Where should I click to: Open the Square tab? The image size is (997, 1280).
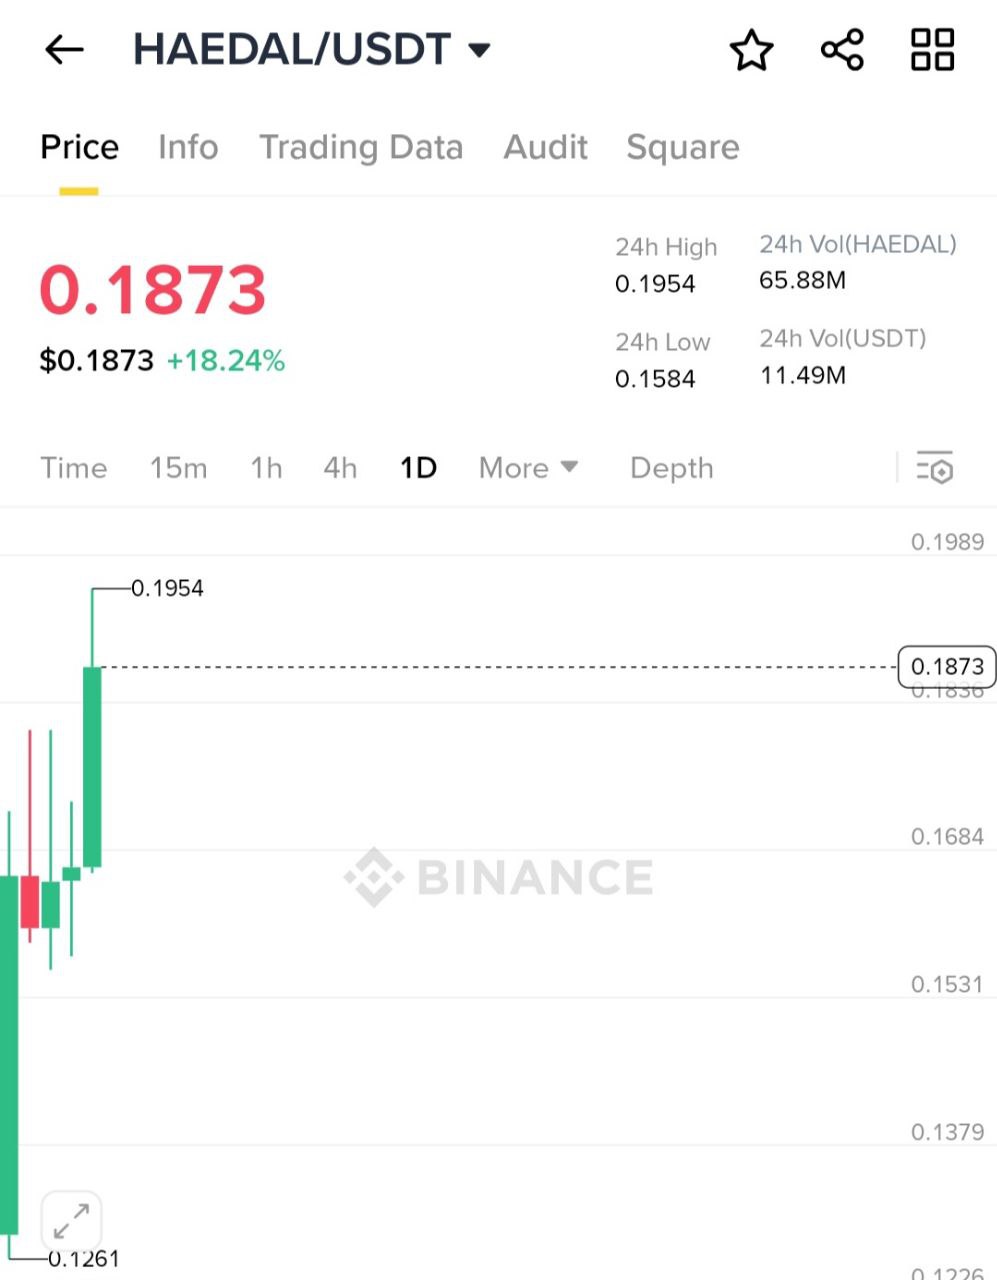click(683, 147)
